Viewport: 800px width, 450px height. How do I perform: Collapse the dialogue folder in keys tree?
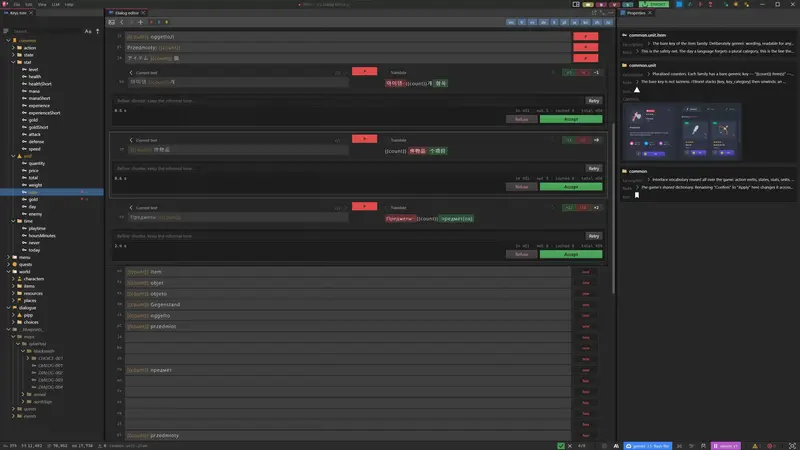(9, 308)
